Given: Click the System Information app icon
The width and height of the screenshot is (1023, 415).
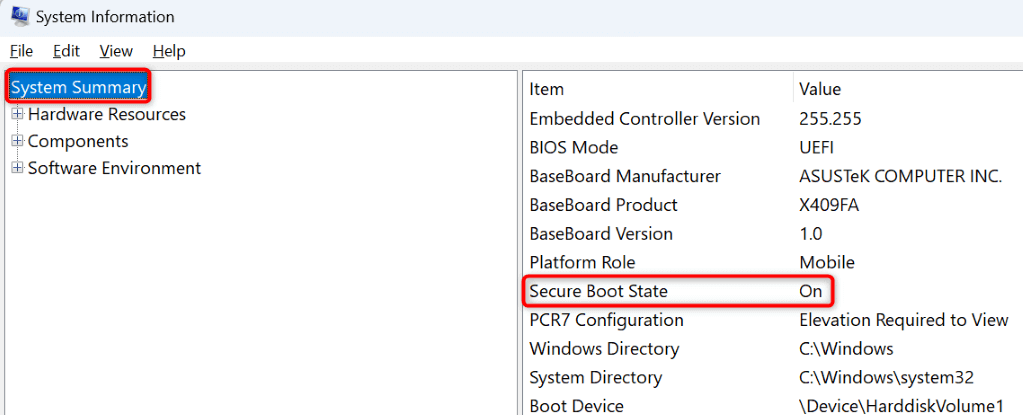Looking at the screenshot, I should pos(18,17).
